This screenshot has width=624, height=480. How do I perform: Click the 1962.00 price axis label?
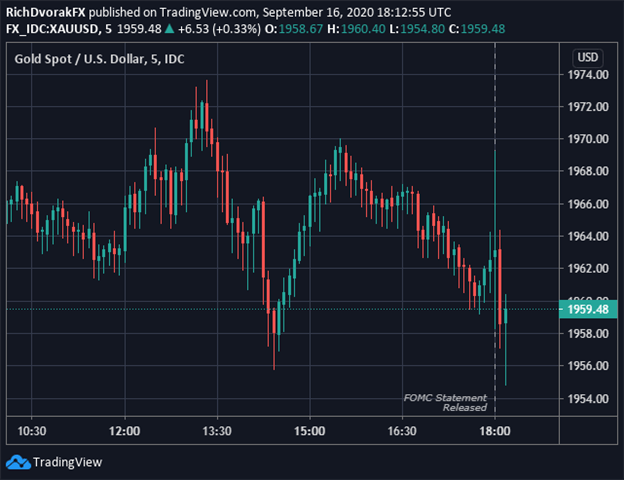(x=588, y=268)
